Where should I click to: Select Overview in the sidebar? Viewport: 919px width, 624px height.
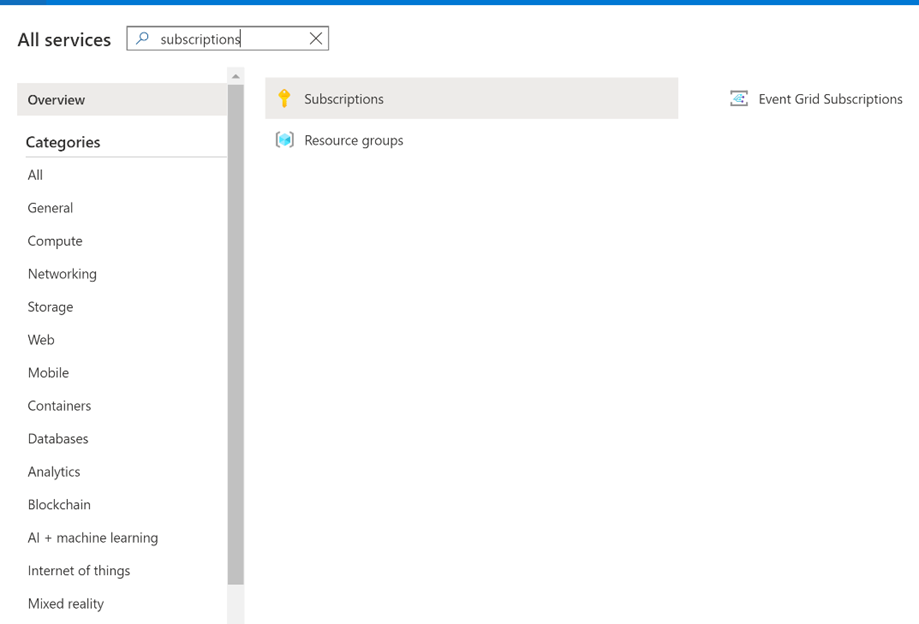click(57, 100)
